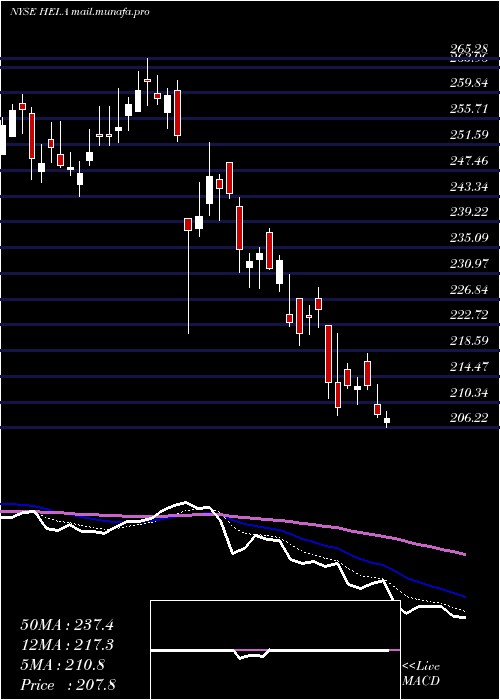Click the 235.09 price axis label
Image resolution: width=500 pixels, height=700 pixels.
click(469, 238)
